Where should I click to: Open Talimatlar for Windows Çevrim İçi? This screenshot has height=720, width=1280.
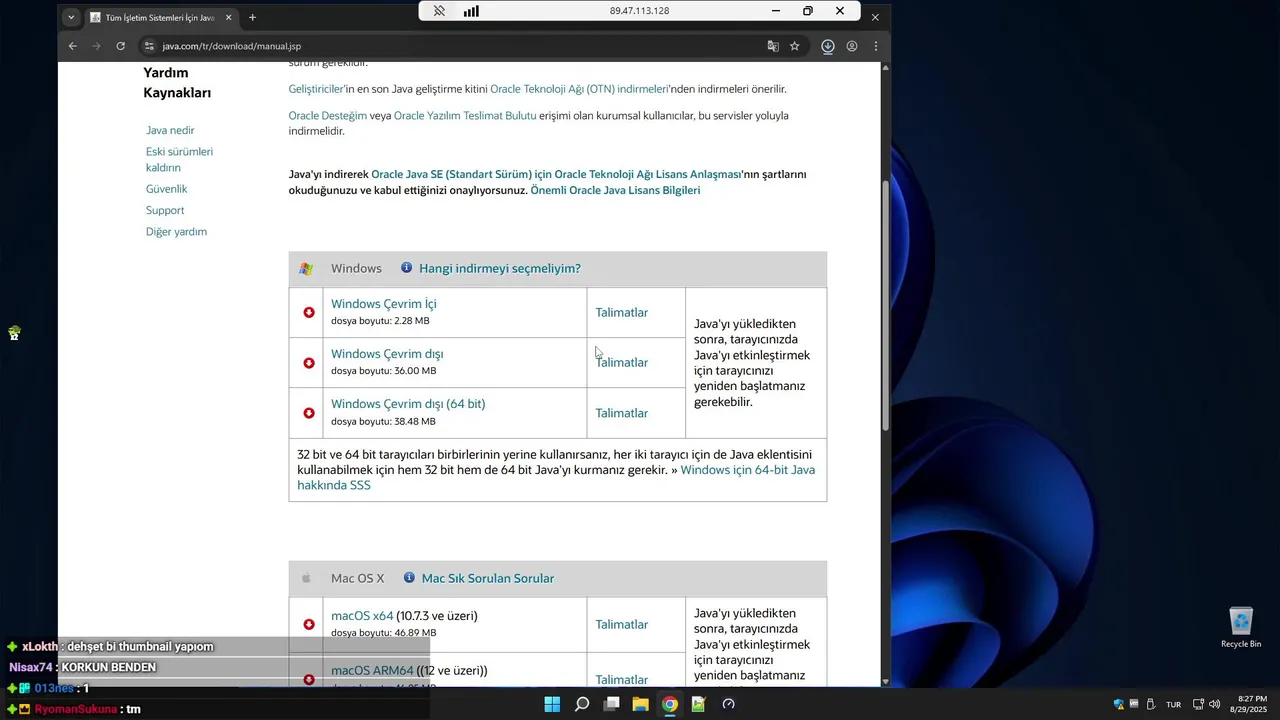pos(622,312)
